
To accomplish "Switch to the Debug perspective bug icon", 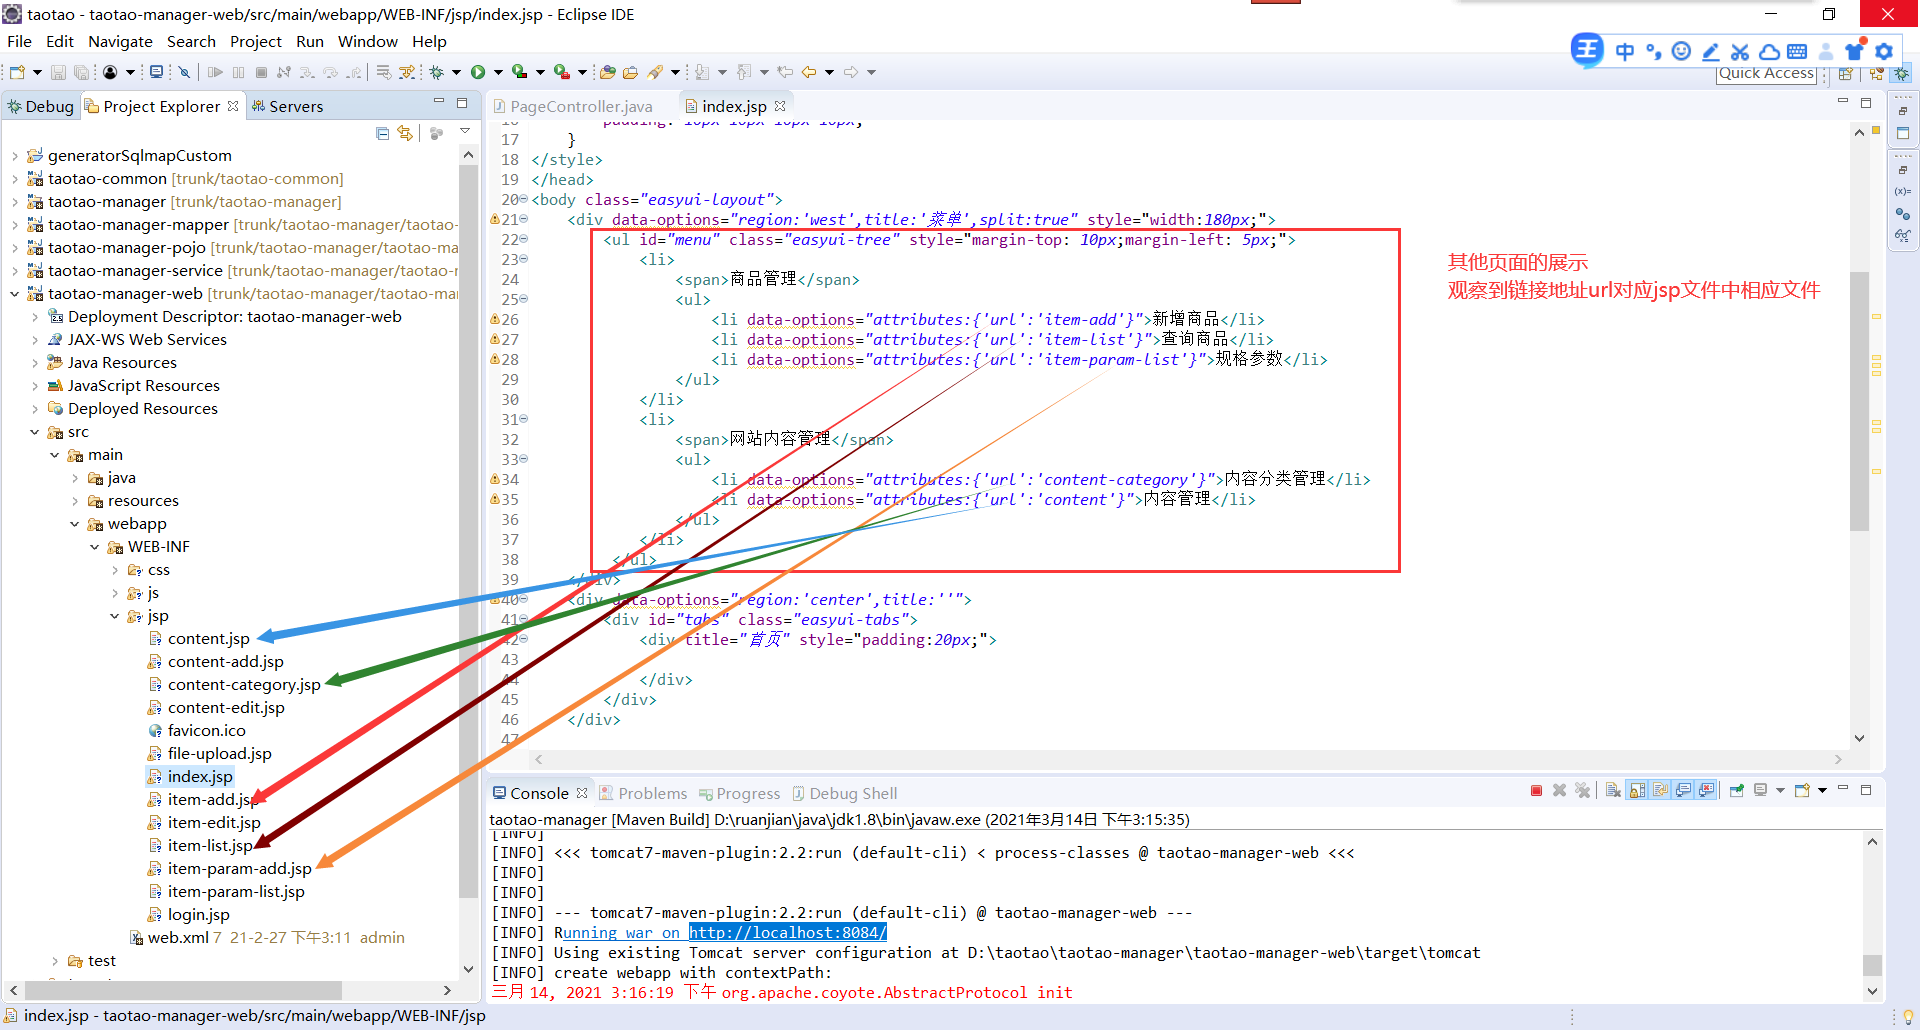I will pyautogui.click(x=1902, y=74).
